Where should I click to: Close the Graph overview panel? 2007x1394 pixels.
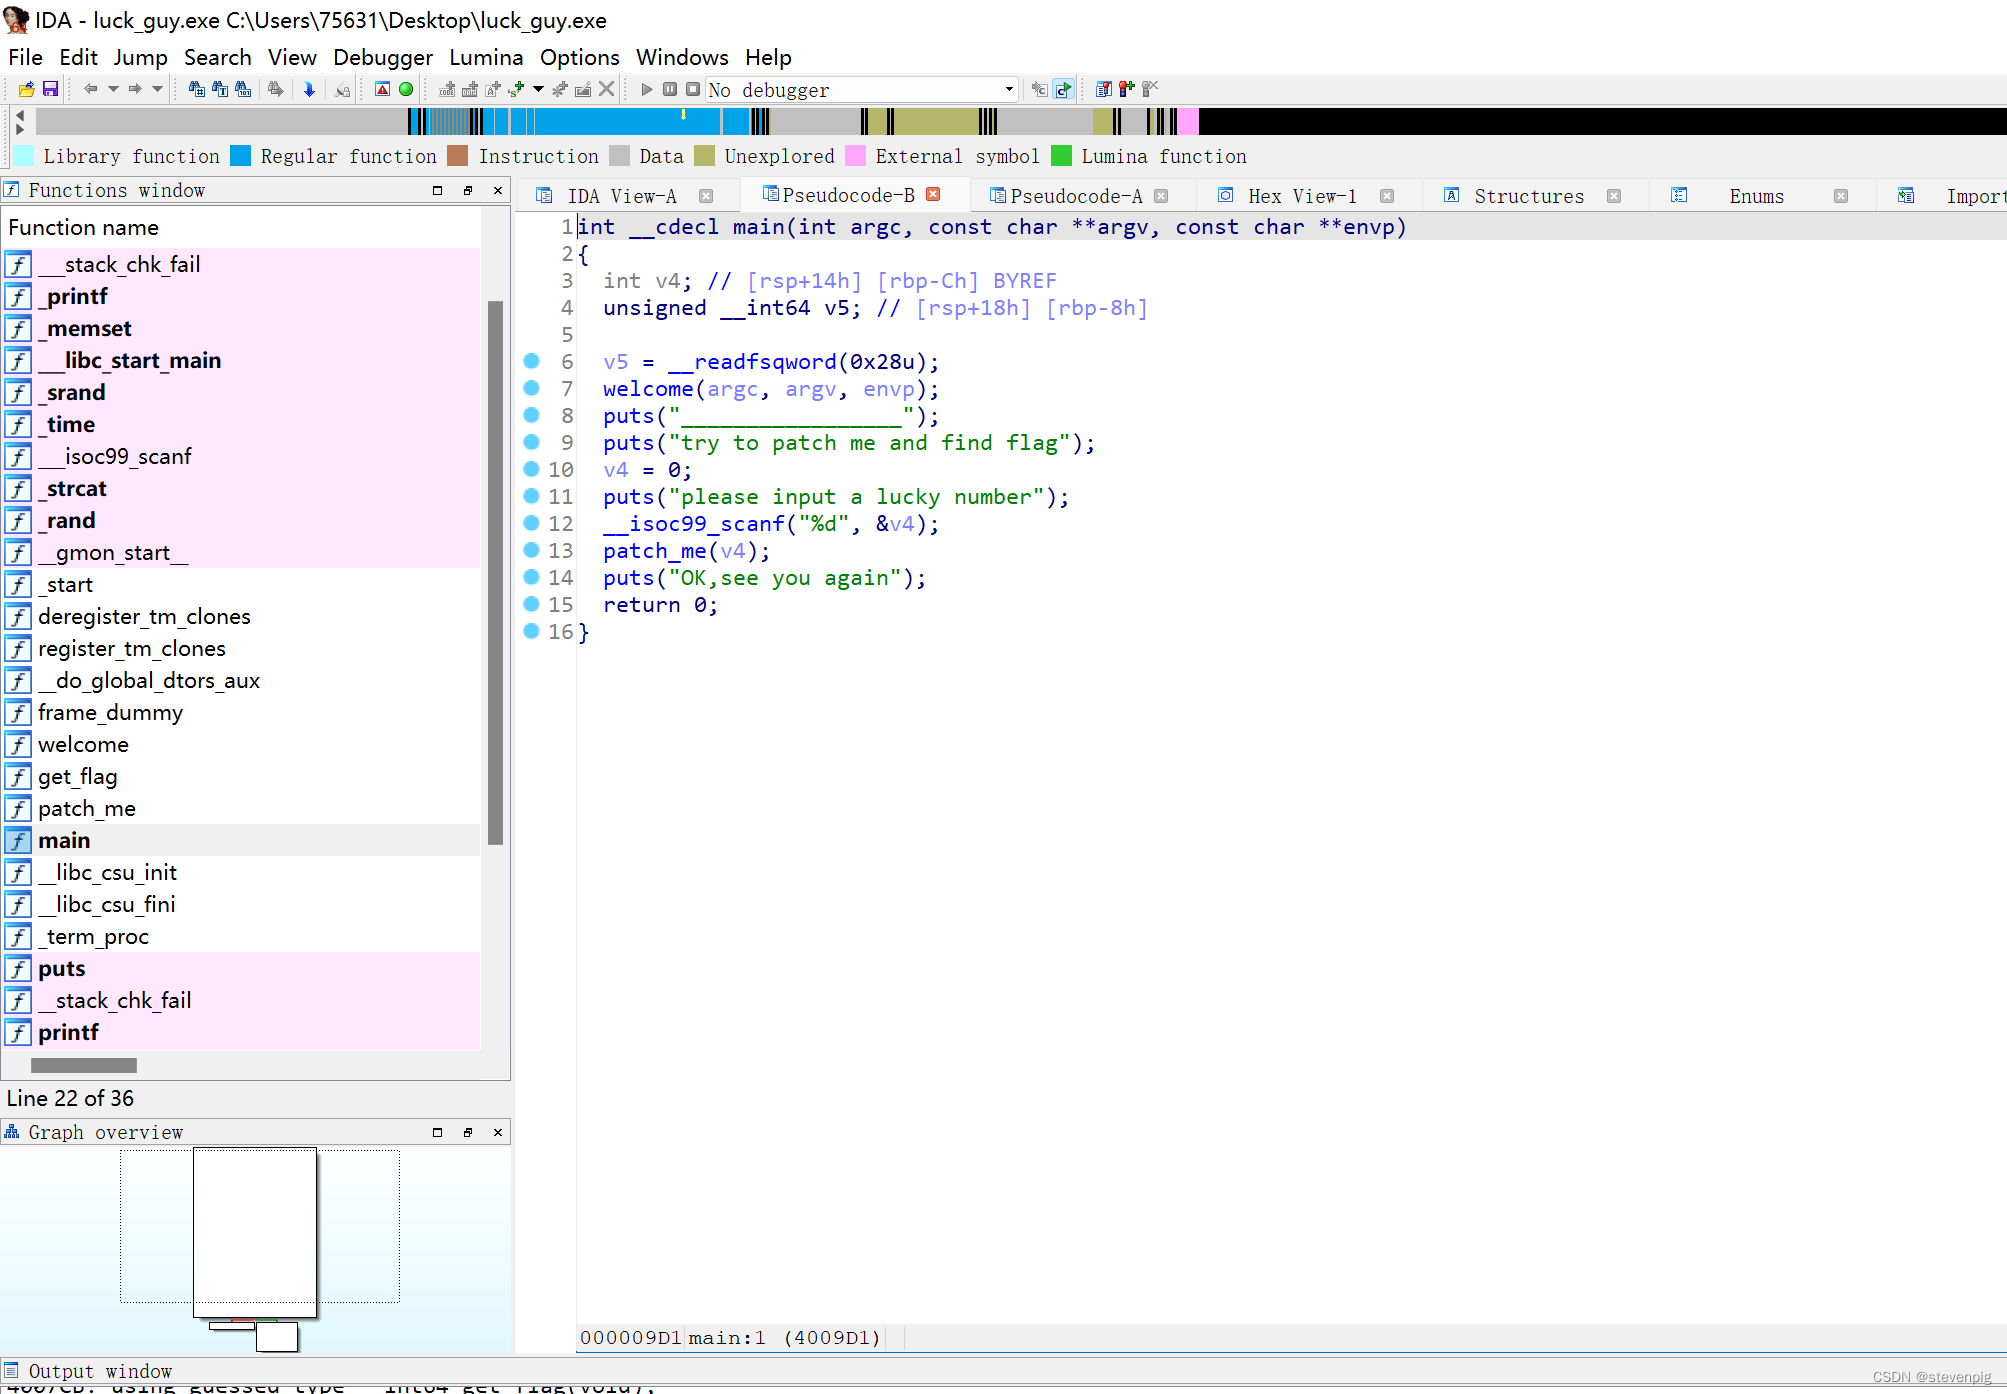(497, 1132)
